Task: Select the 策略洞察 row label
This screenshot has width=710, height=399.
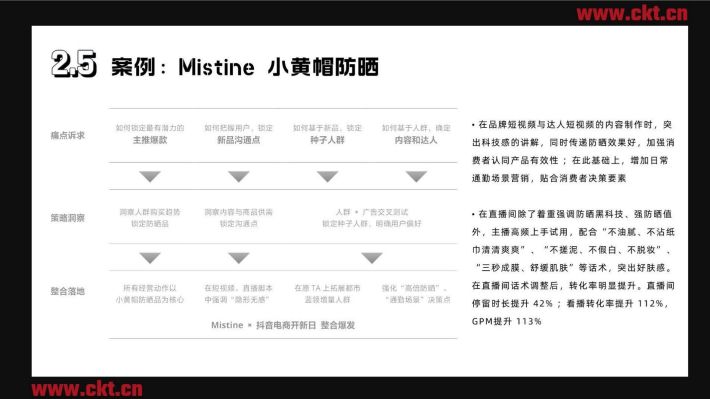Action: [67, 218]
